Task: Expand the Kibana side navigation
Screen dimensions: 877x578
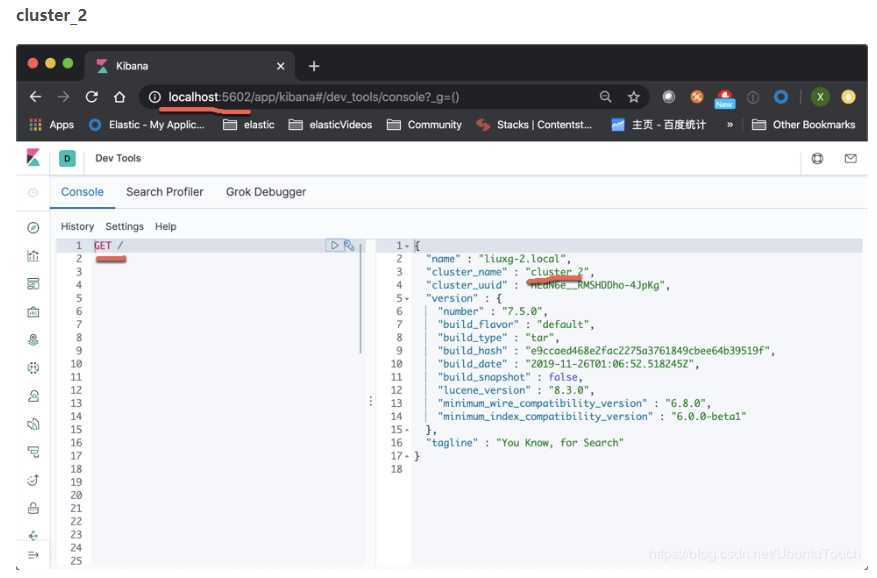Action: click(x=33, y=555)
